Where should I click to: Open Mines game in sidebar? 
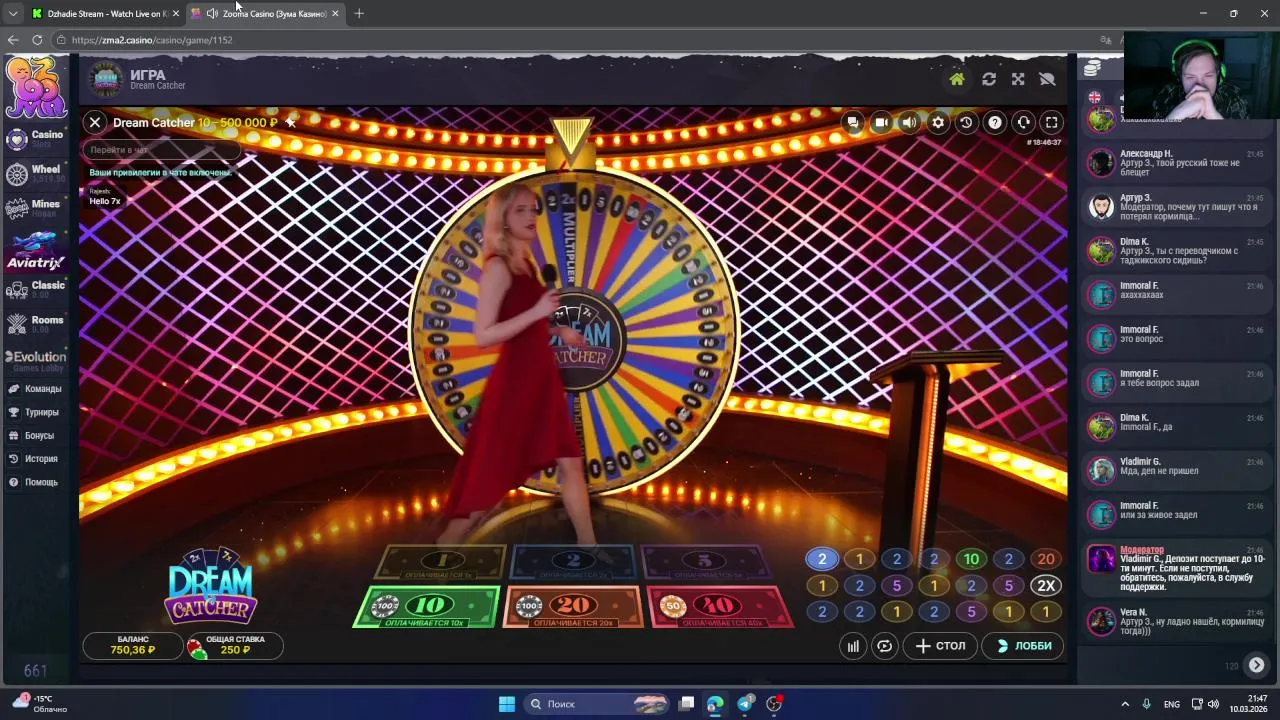coord(36,208)
